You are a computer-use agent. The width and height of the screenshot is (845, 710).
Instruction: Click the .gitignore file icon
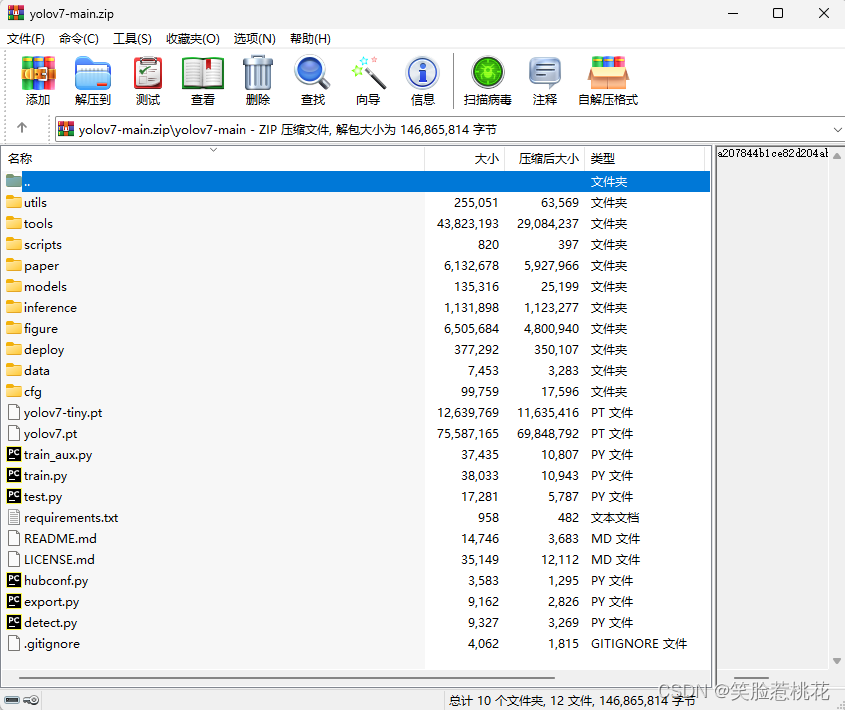click(x=14, y=643)
